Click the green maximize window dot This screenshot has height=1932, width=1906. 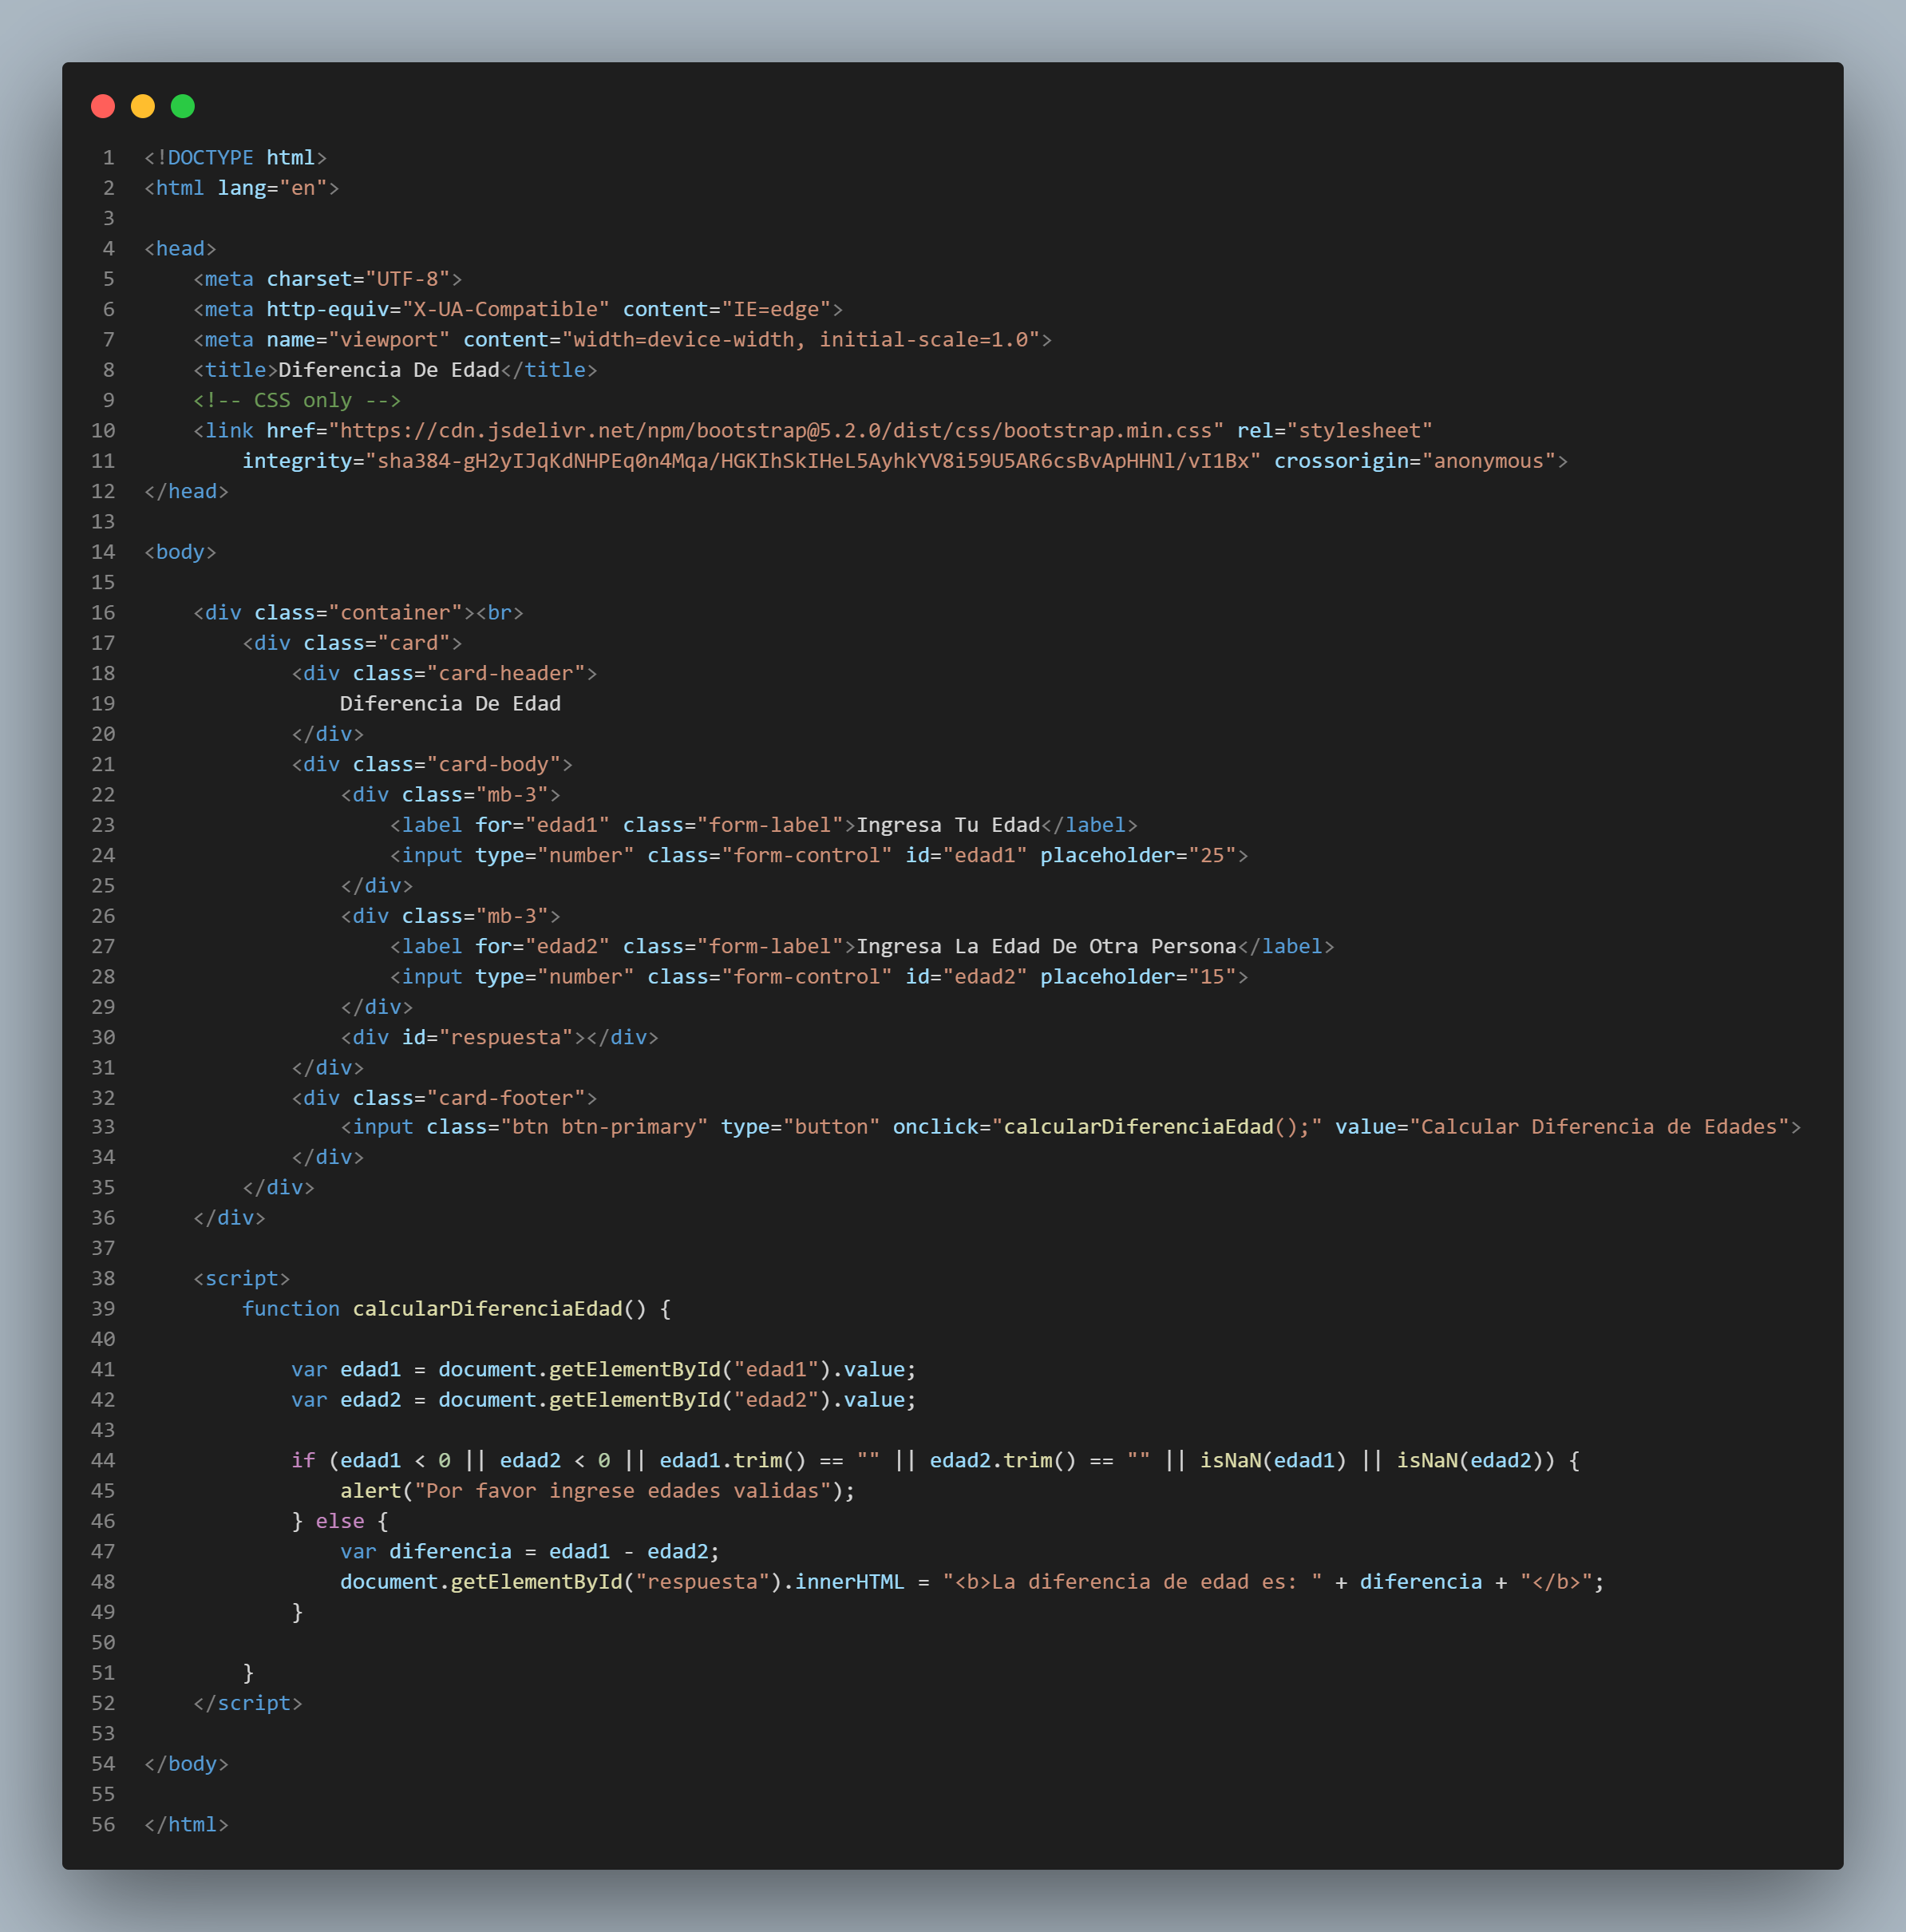183,106
